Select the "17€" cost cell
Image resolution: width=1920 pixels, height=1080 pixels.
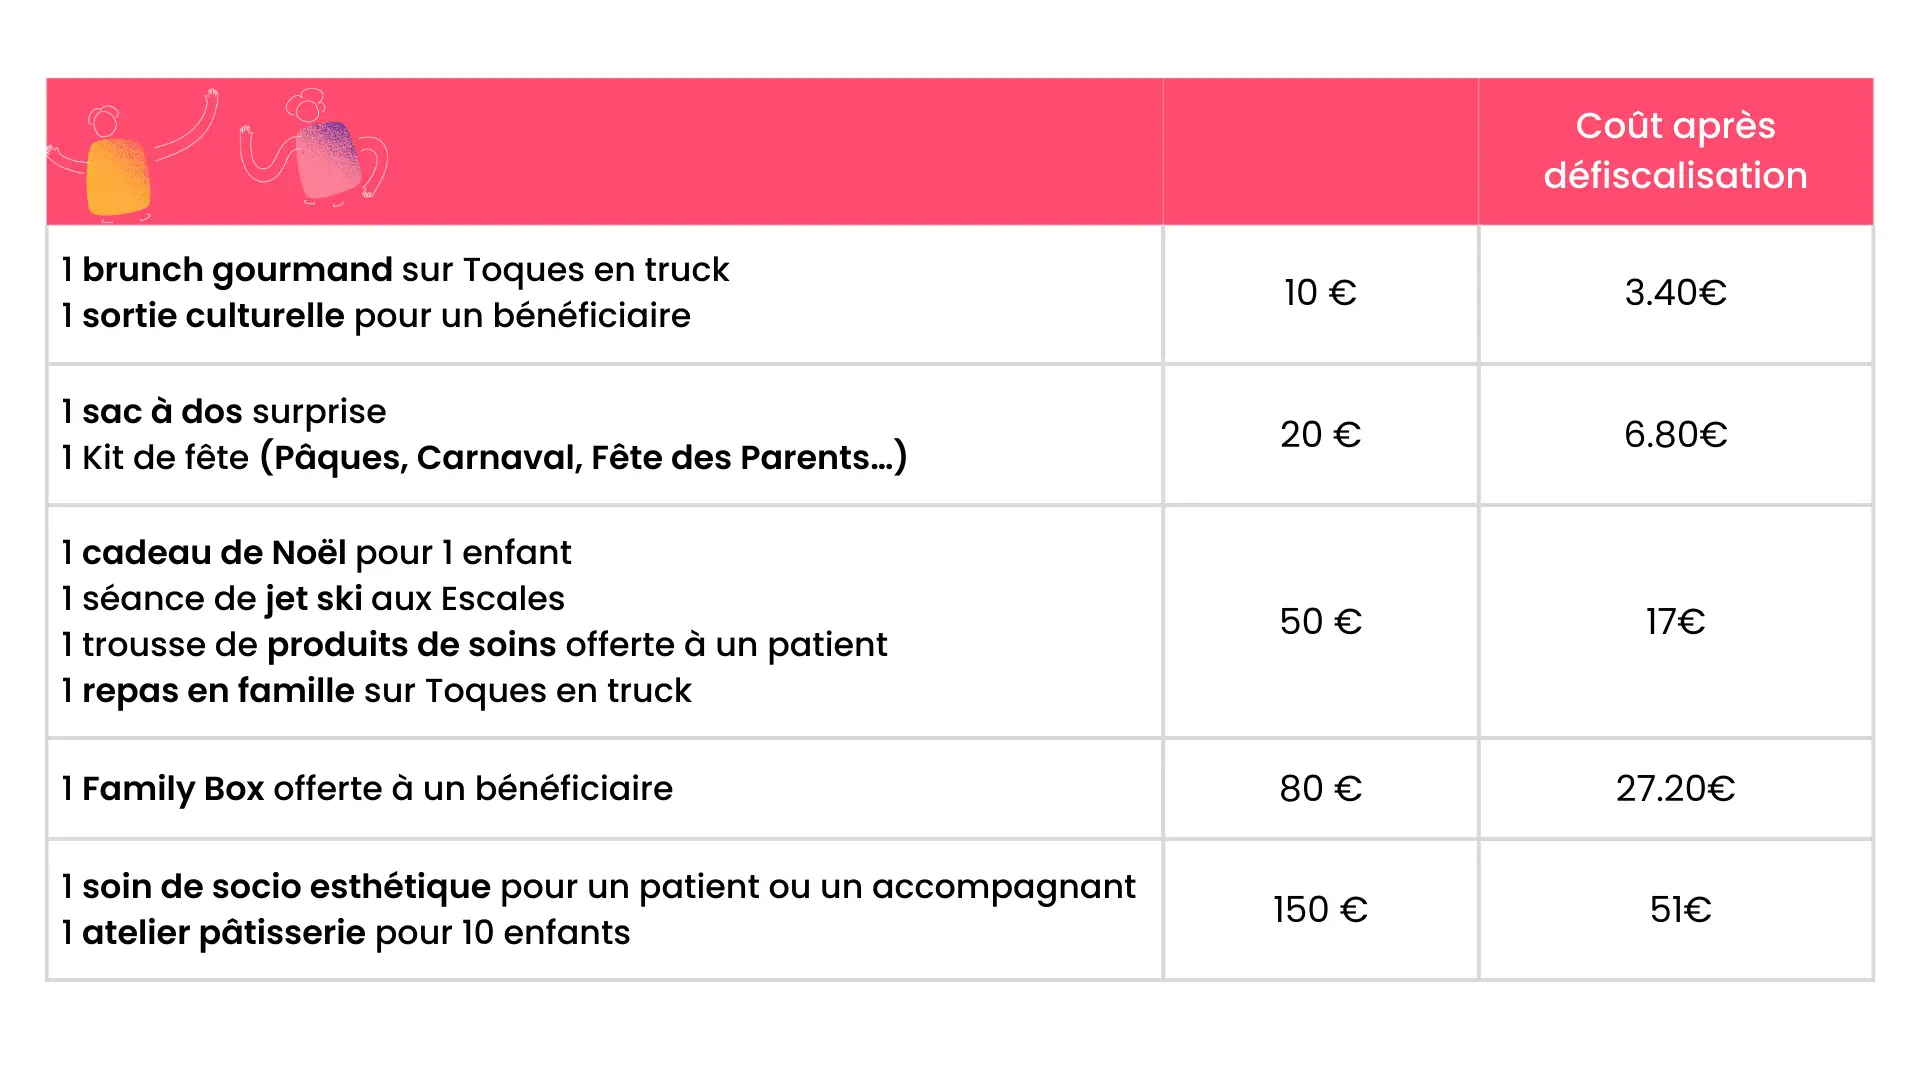[x=1675, y=622]
